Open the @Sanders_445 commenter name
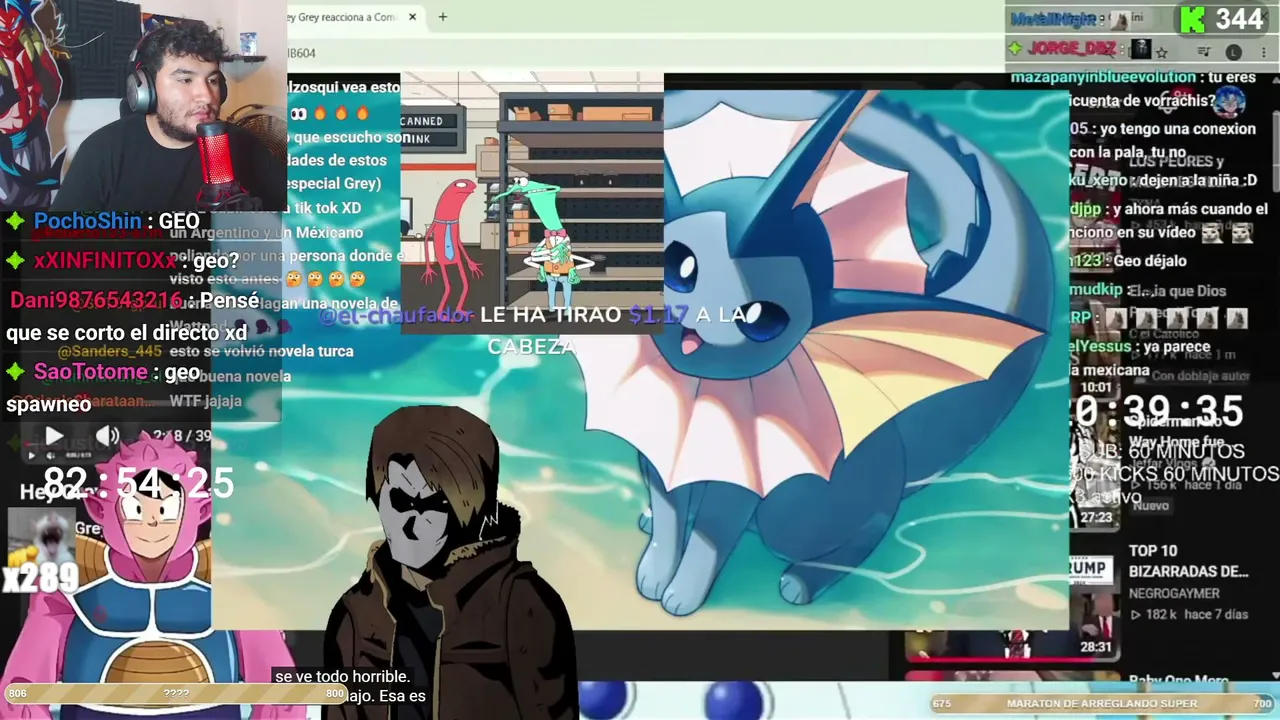Viewport: 1280px width, 720px height. click(x=109, y=351)
